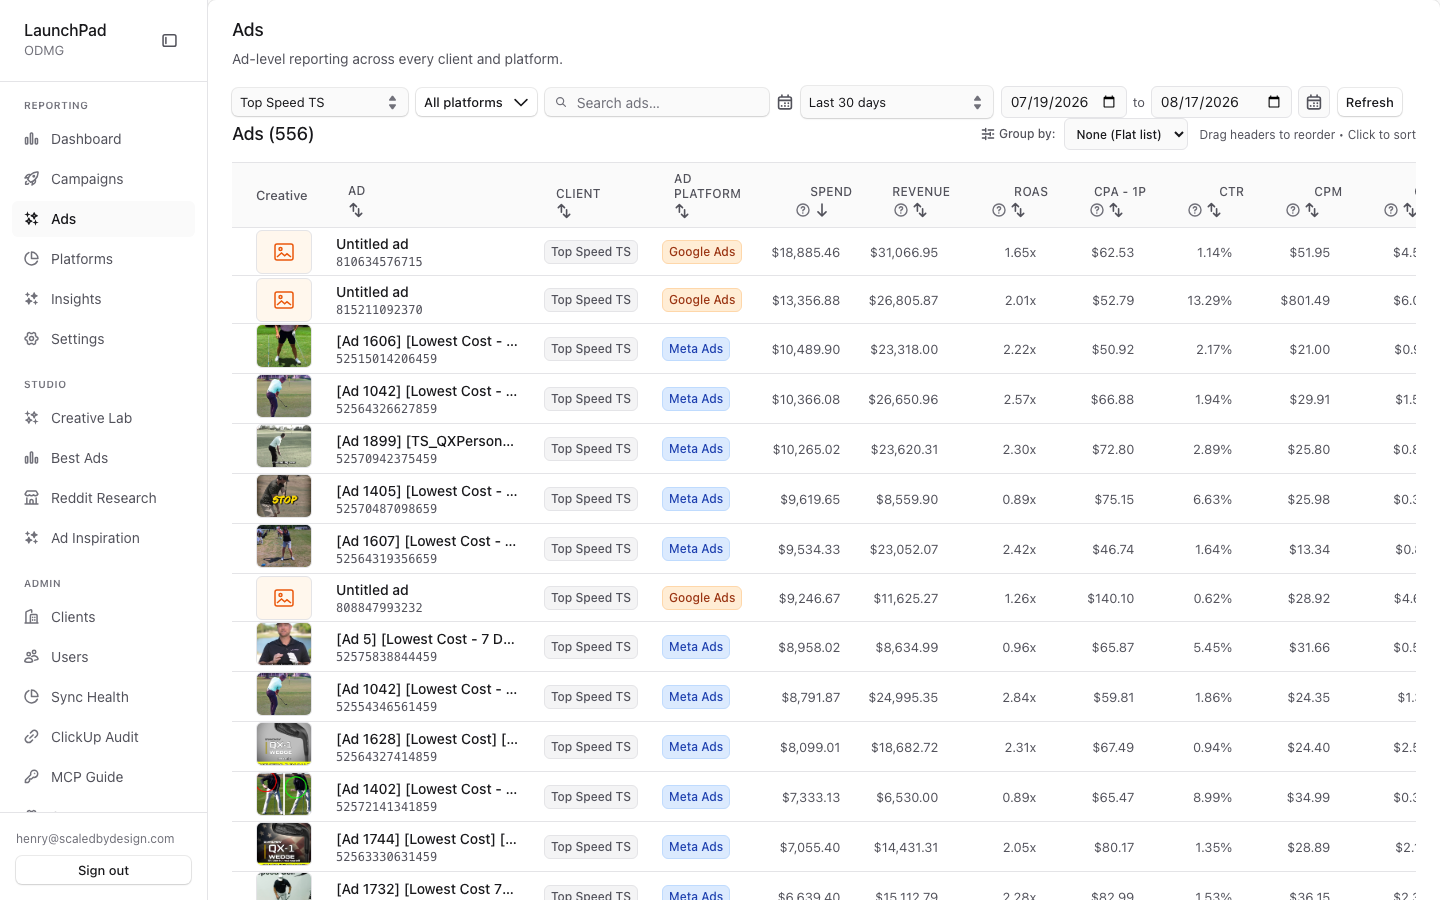Open Creative Lab under Studio
Viewport: 1440px width, 900px height.
[104, 418]
